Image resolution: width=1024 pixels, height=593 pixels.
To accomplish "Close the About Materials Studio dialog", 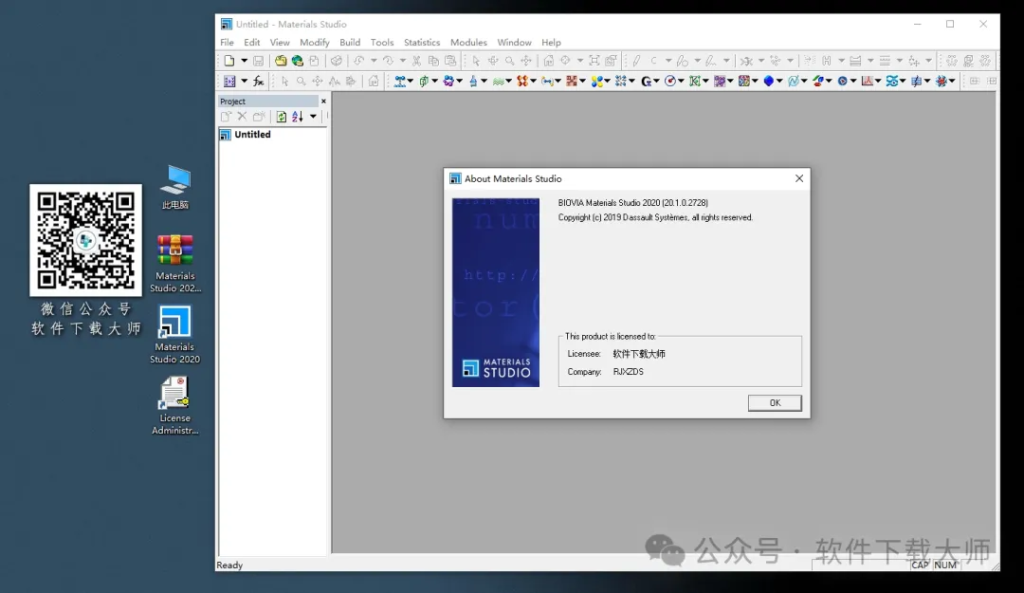I will coord(798,179).
